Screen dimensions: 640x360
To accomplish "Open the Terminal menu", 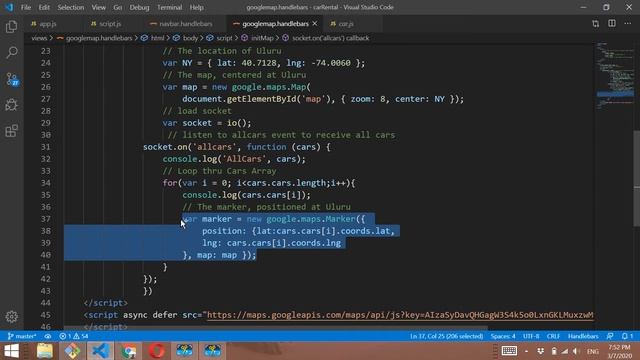I will point(169,7).
